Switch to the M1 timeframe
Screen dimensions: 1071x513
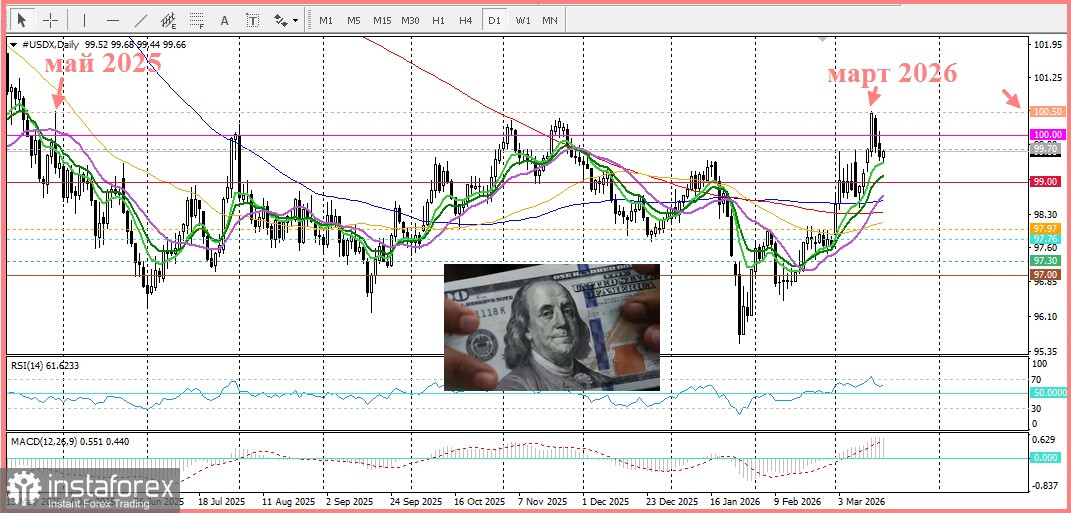326,20
